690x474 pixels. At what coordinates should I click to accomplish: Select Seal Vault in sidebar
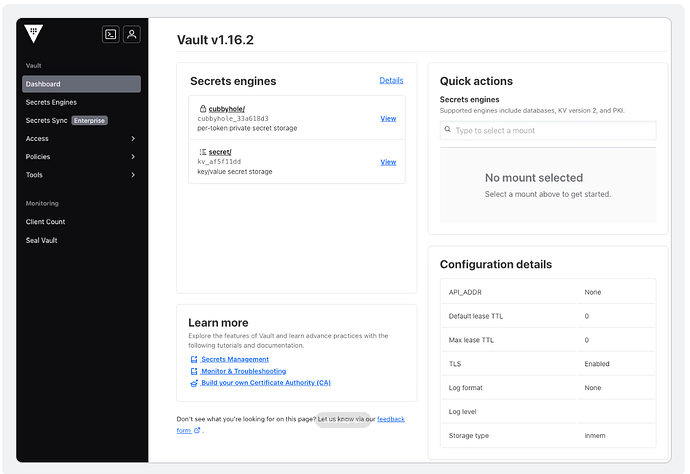tap(41, 240)
